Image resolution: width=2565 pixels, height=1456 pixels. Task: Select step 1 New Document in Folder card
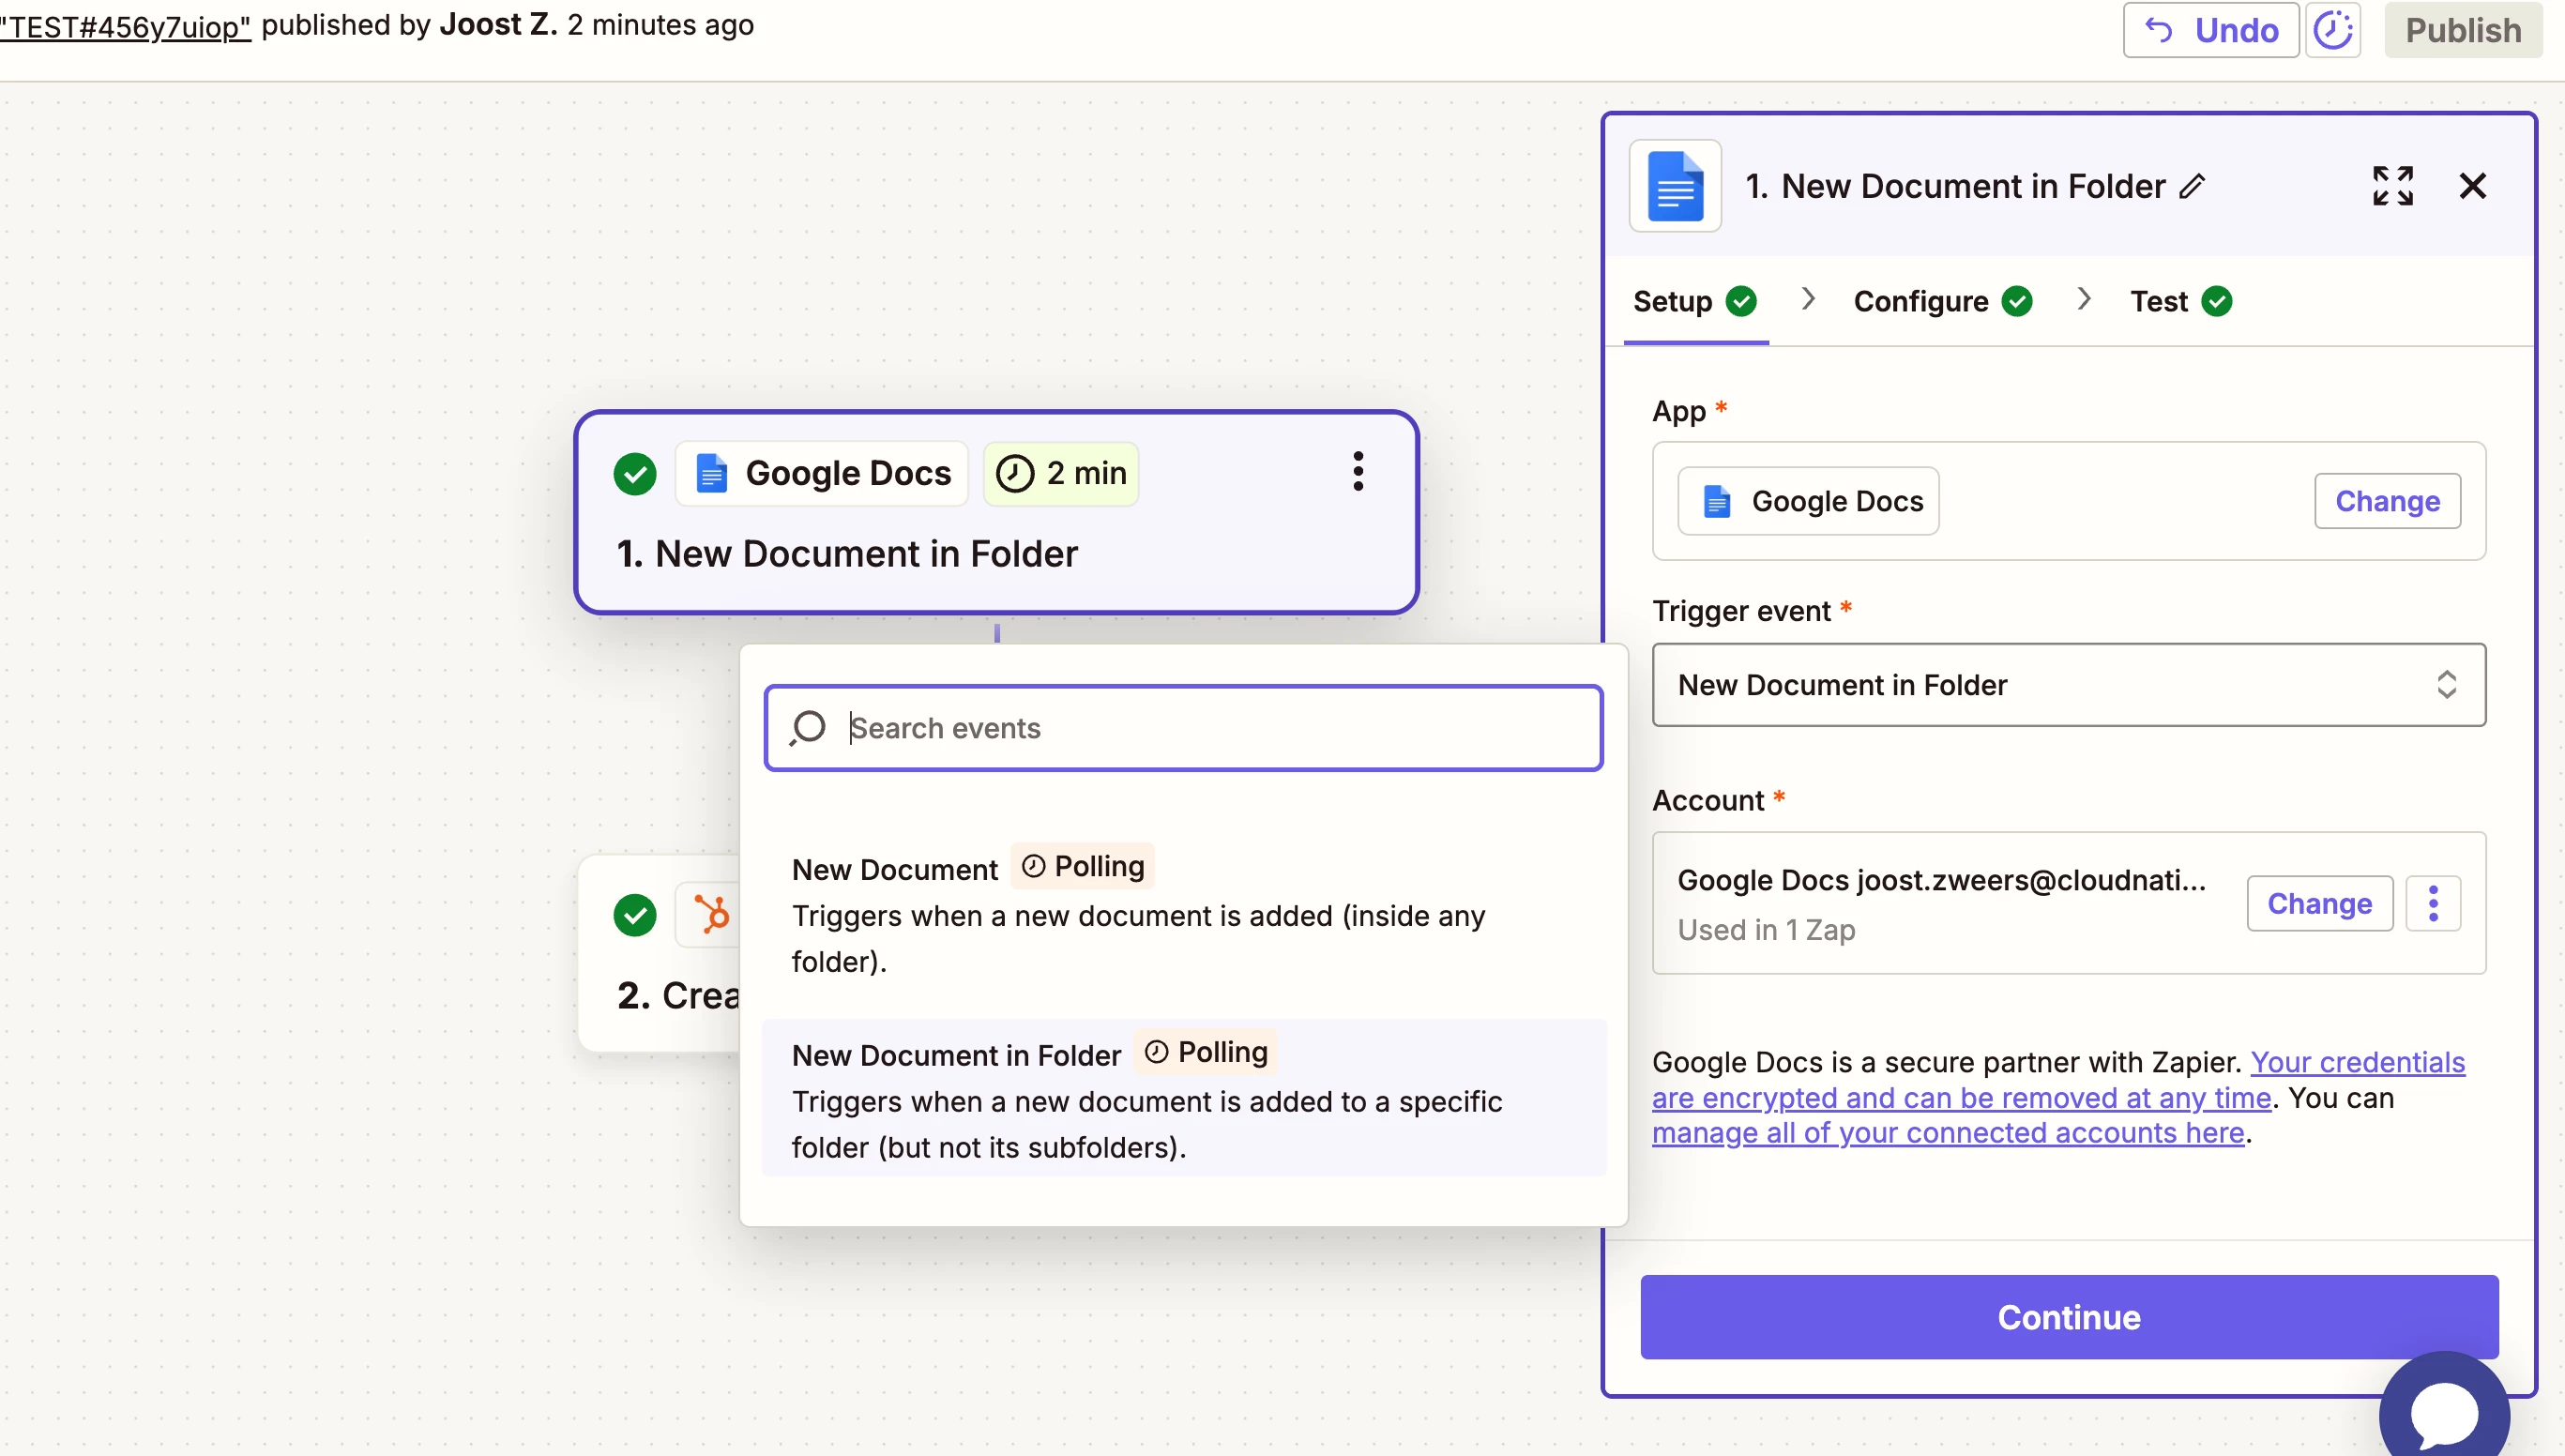[x=996, y=512]
